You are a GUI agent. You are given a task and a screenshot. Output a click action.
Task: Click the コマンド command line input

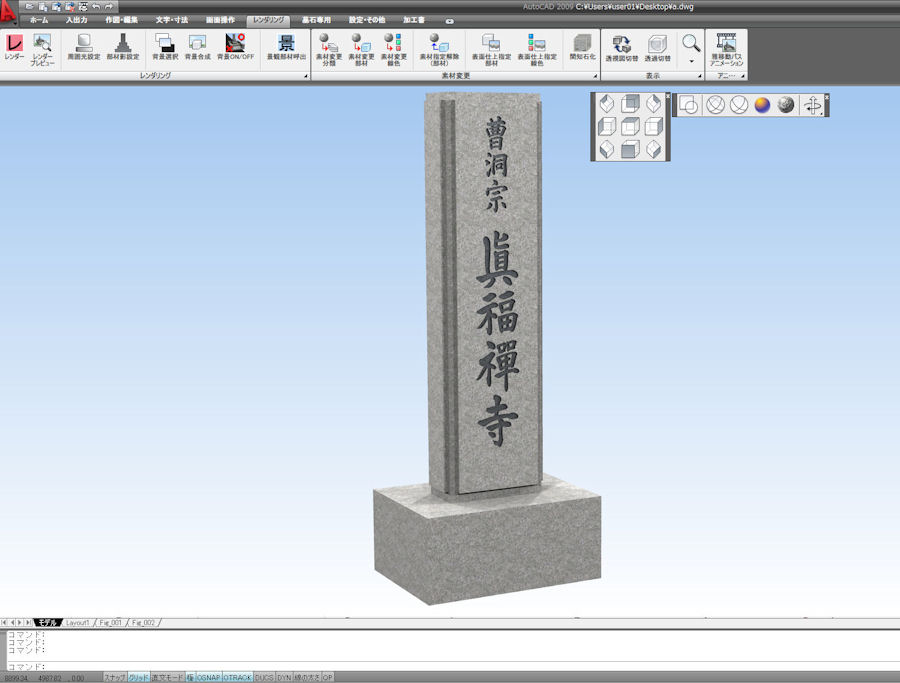coord(453,666)
